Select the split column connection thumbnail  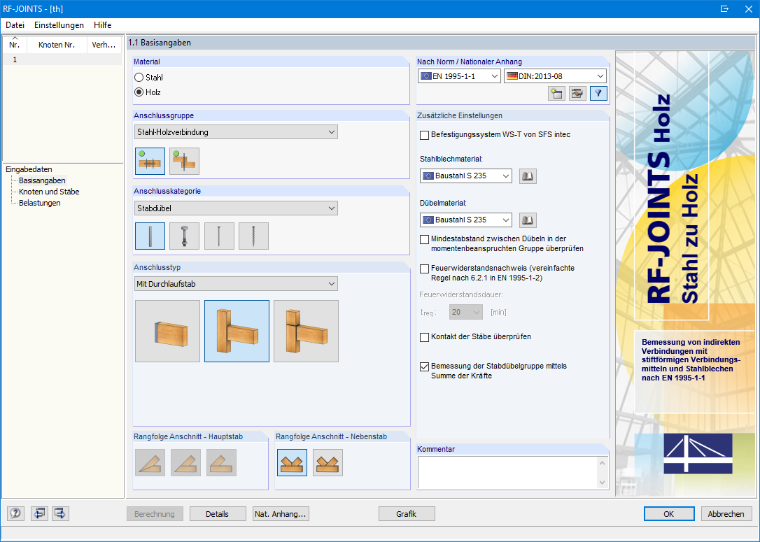click(x=306, y=331)
